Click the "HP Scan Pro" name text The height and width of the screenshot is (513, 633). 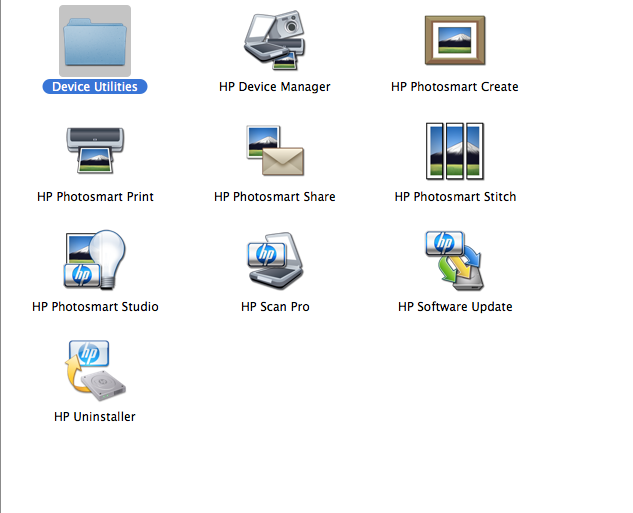(x=275, y=307)
